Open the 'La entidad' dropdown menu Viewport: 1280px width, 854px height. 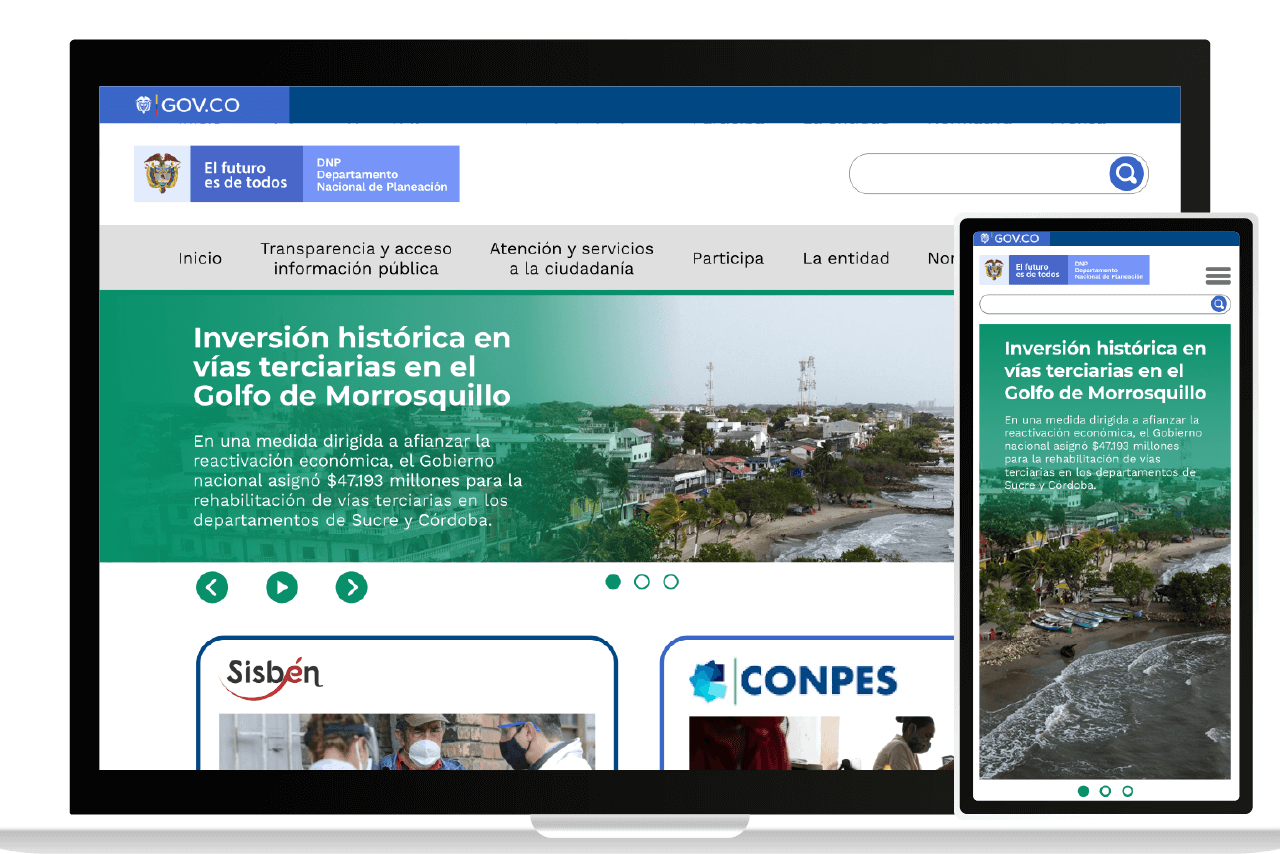846,258
